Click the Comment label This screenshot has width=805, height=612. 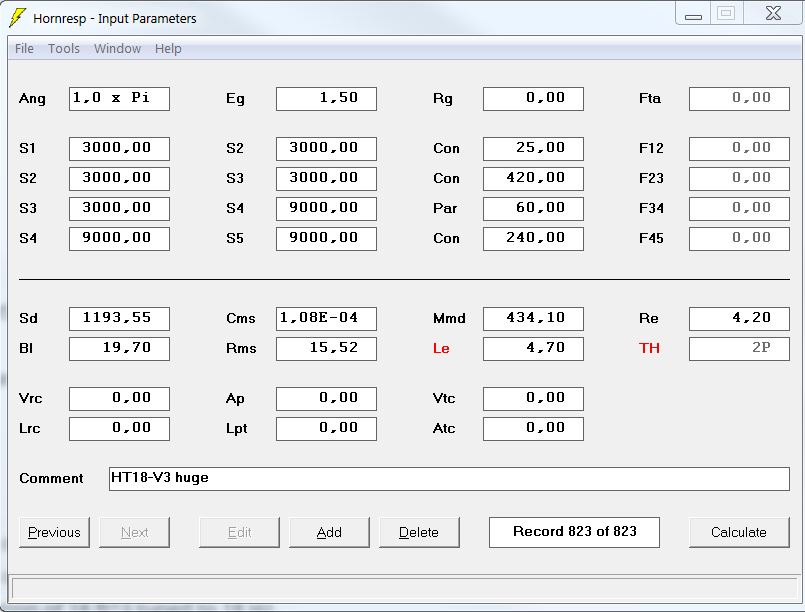click(x=51, y=479)
